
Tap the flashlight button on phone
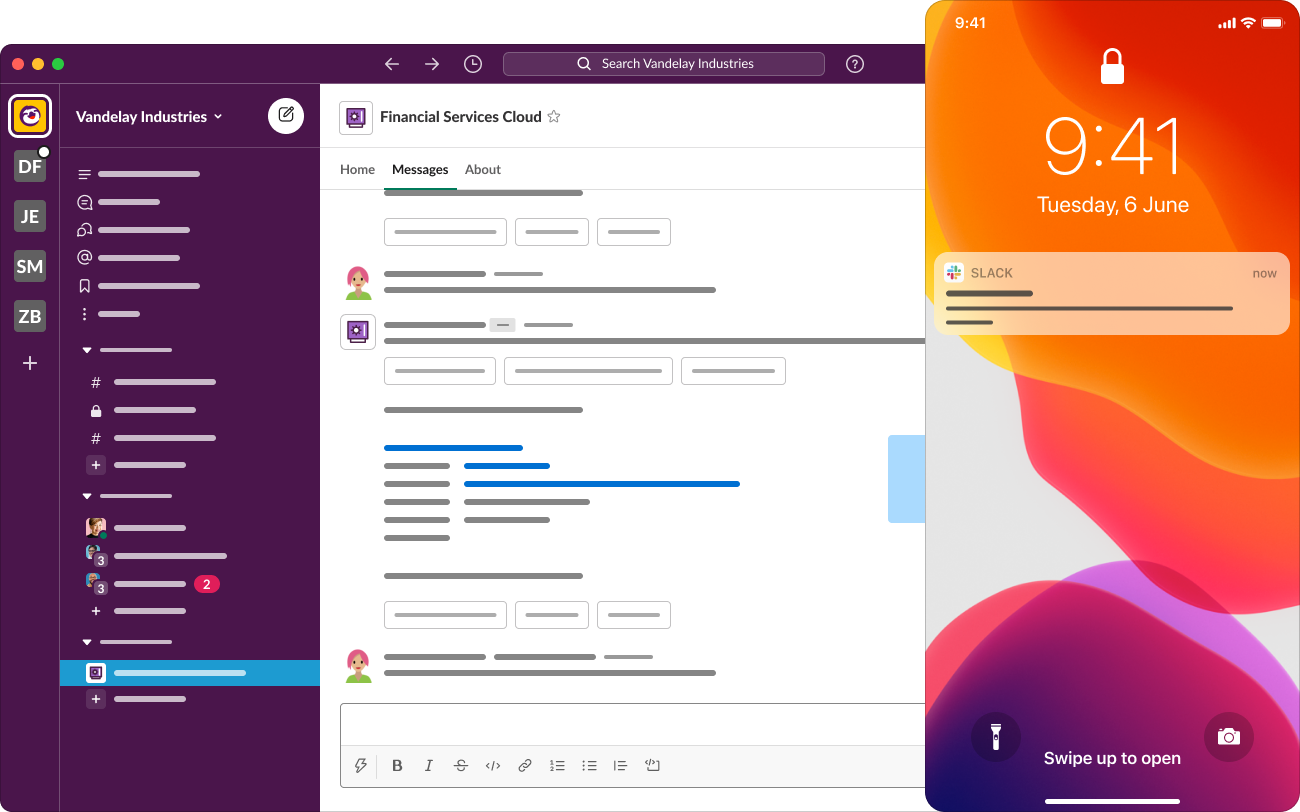click(x=996, y=738)
